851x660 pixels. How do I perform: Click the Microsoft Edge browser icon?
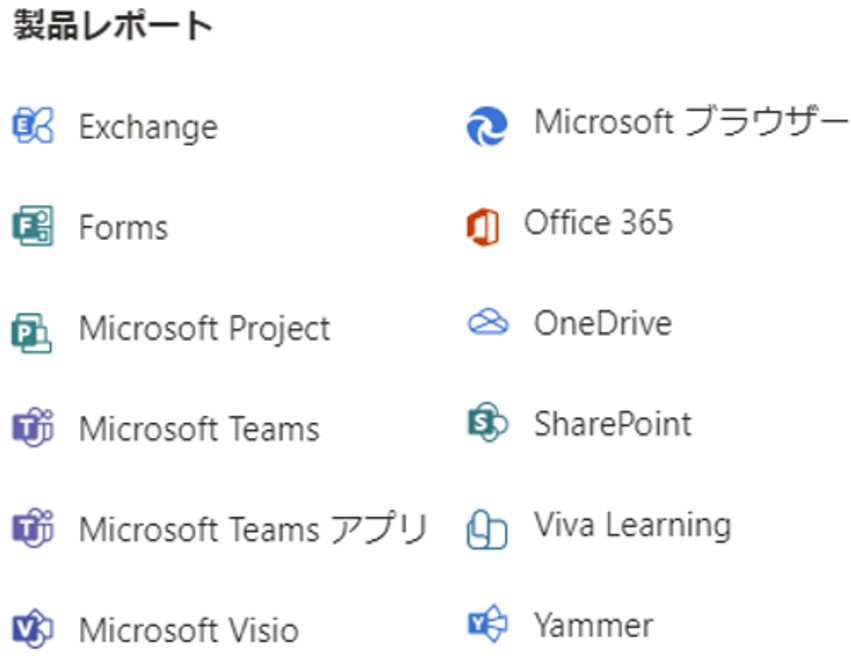point(487,126)
